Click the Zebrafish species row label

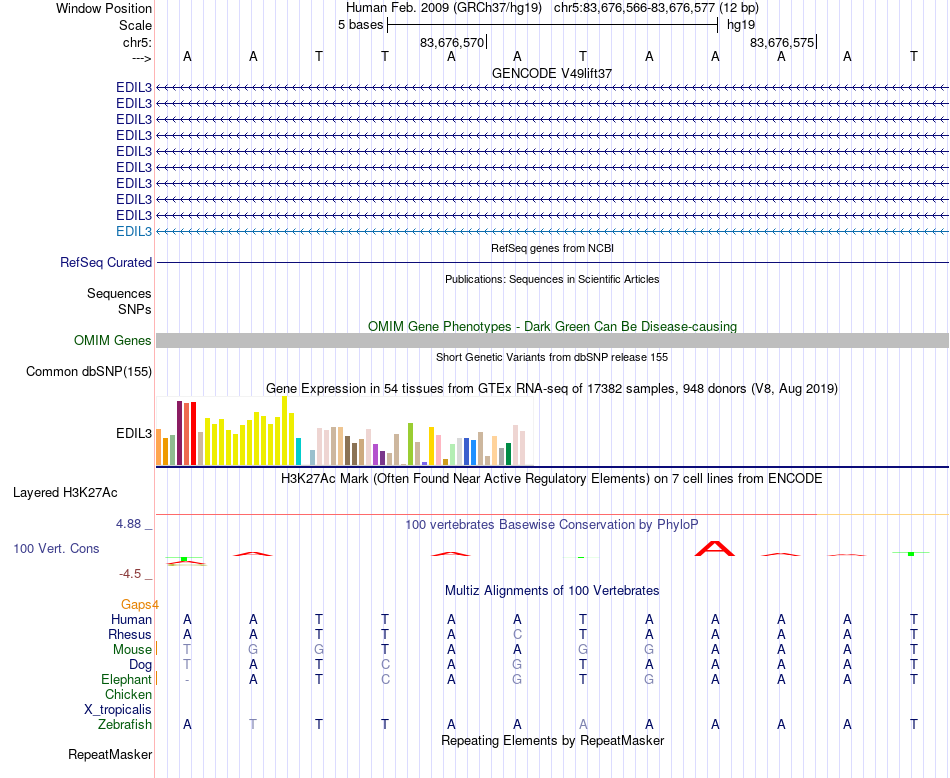(x=125, y=725)
